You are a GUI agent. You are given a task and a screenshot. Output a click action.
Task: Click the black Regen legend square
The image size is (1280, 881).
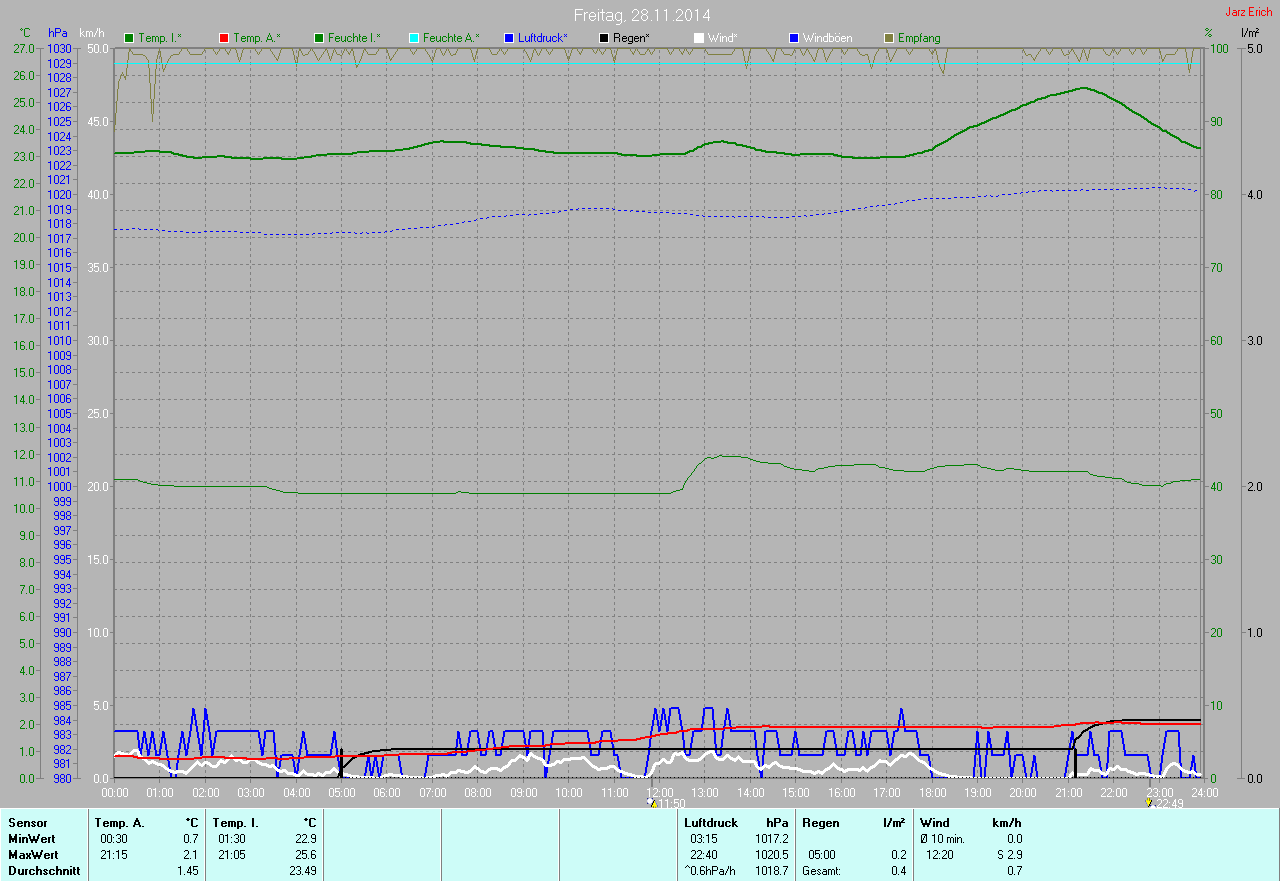604,38
